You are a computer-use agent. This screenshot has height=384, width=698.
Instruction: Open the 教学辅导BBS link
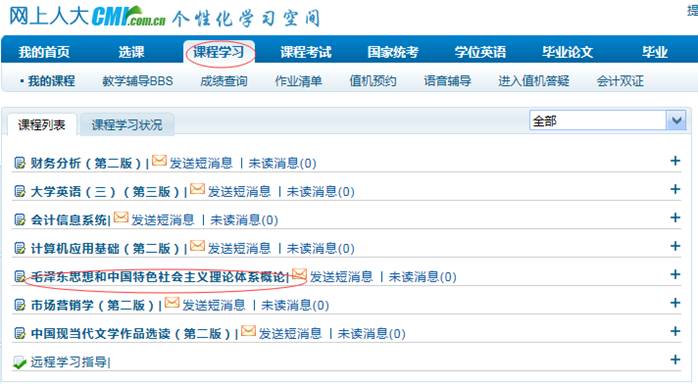(x=138, y=81)
